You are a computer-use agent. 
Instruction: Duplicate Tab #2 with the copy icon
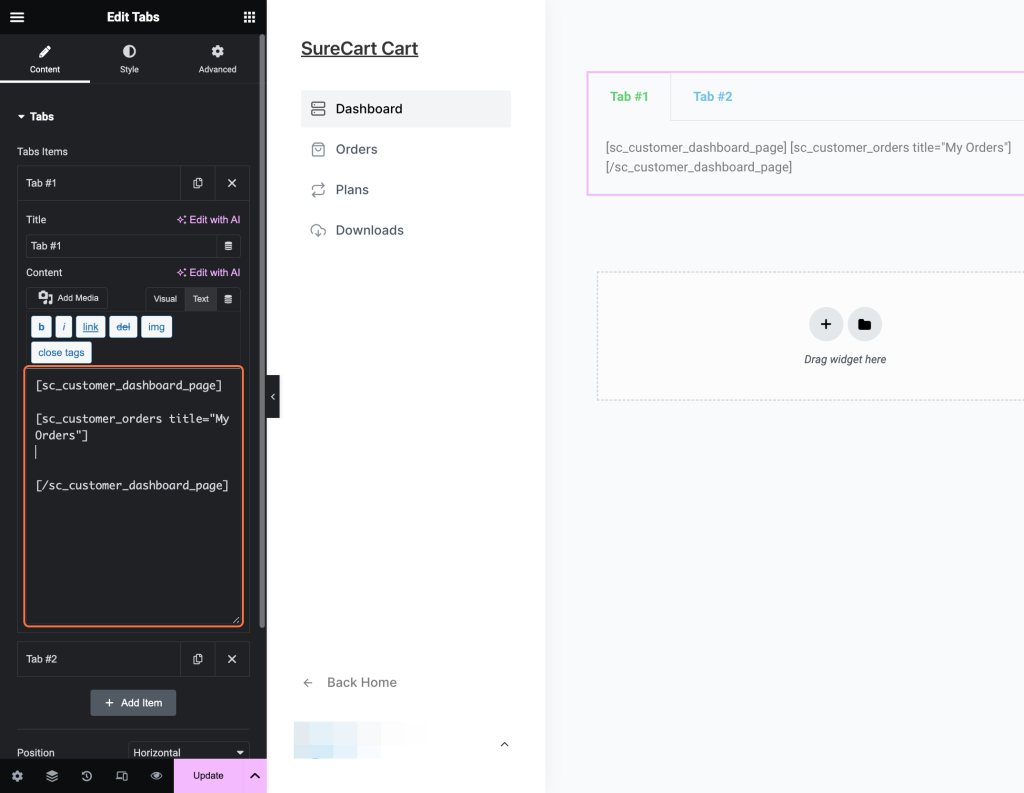(x=197, y=659)
